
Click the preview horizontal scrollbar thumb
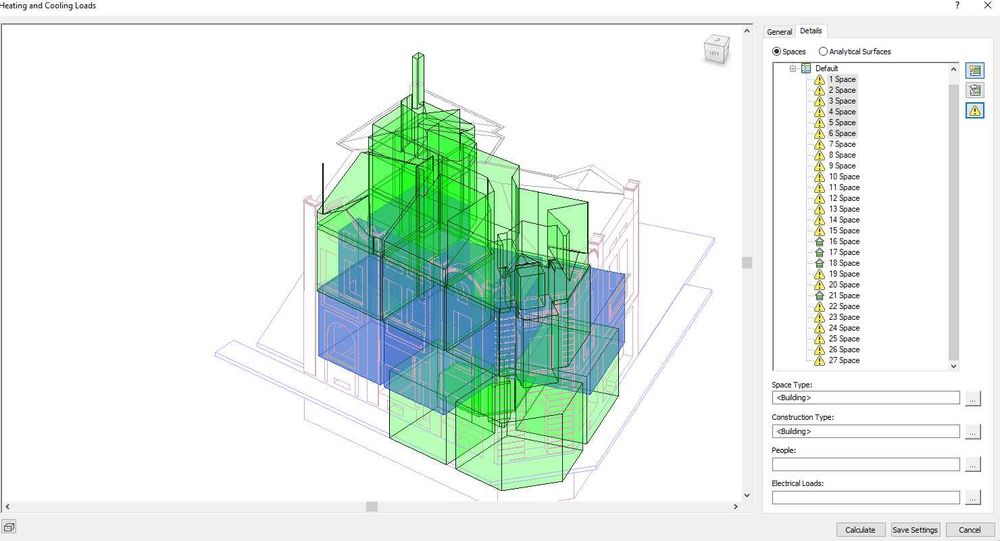click(x=372, y=507)
